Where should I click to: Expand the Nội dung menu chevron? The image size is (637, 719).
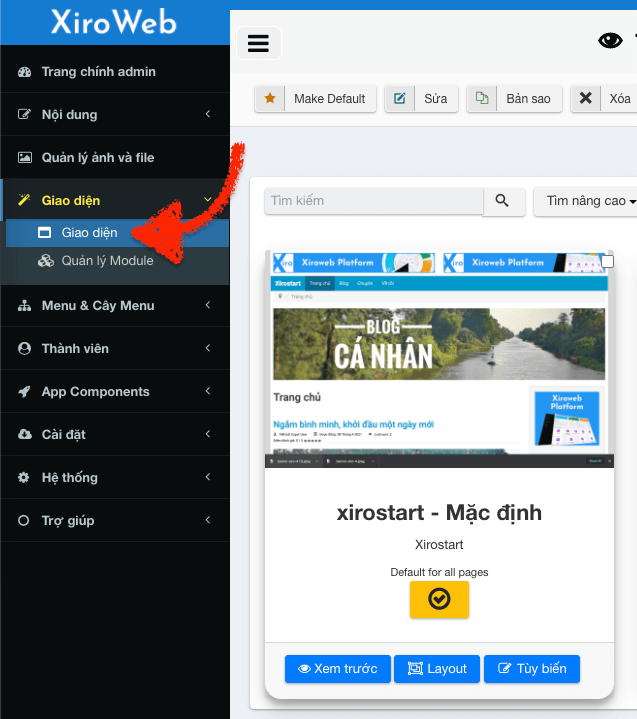(x=208, y=114)
